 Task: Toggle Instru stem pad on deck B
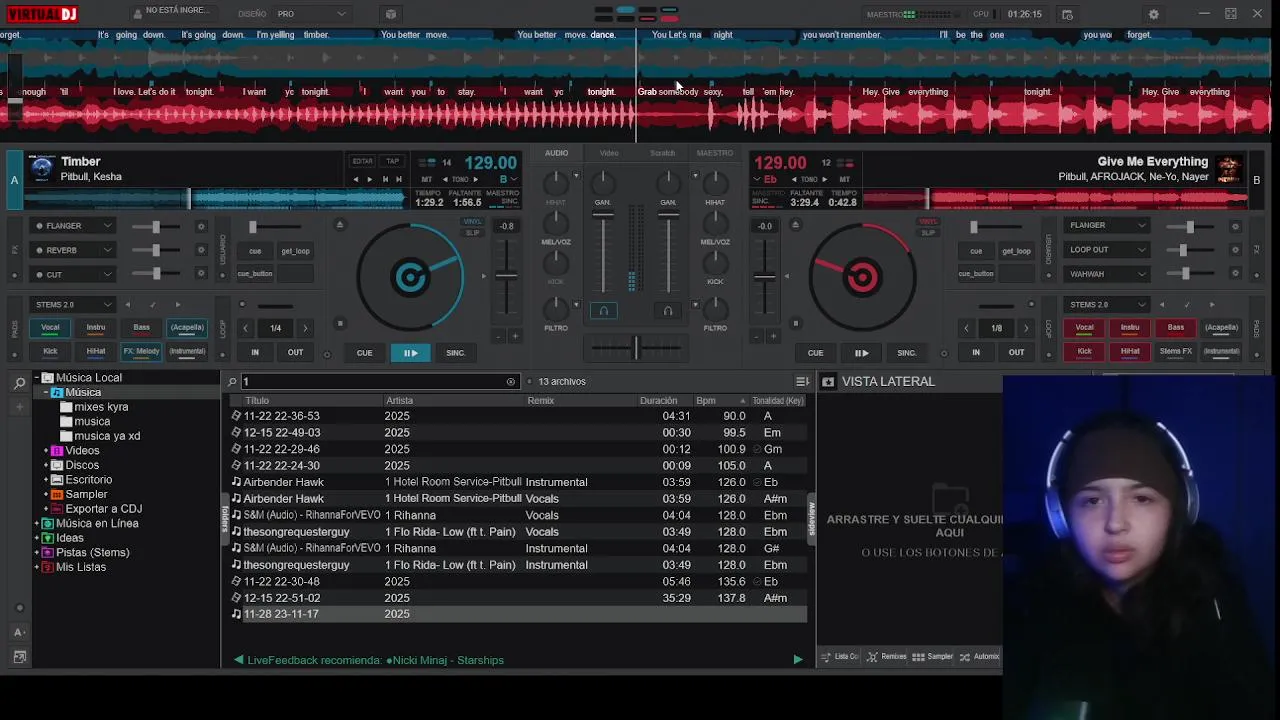pos(1130,327)
